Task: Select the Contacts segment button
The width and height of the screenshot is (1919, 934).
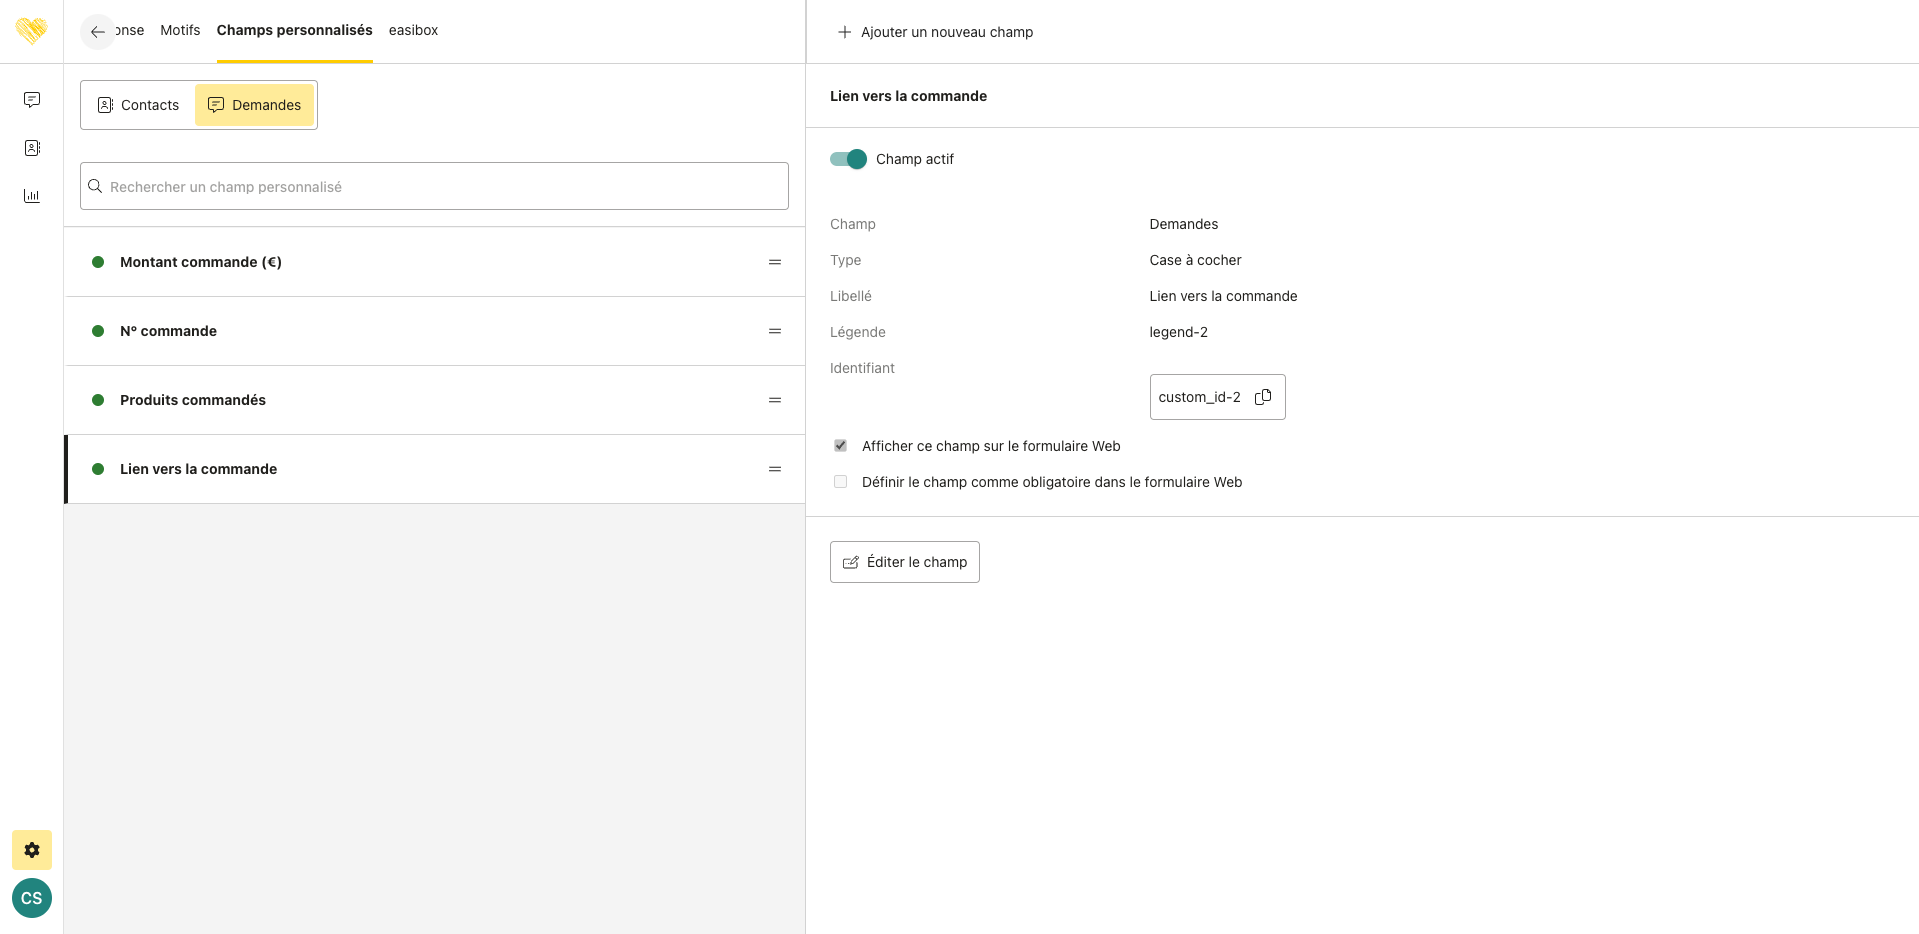Action: [138, 105]
